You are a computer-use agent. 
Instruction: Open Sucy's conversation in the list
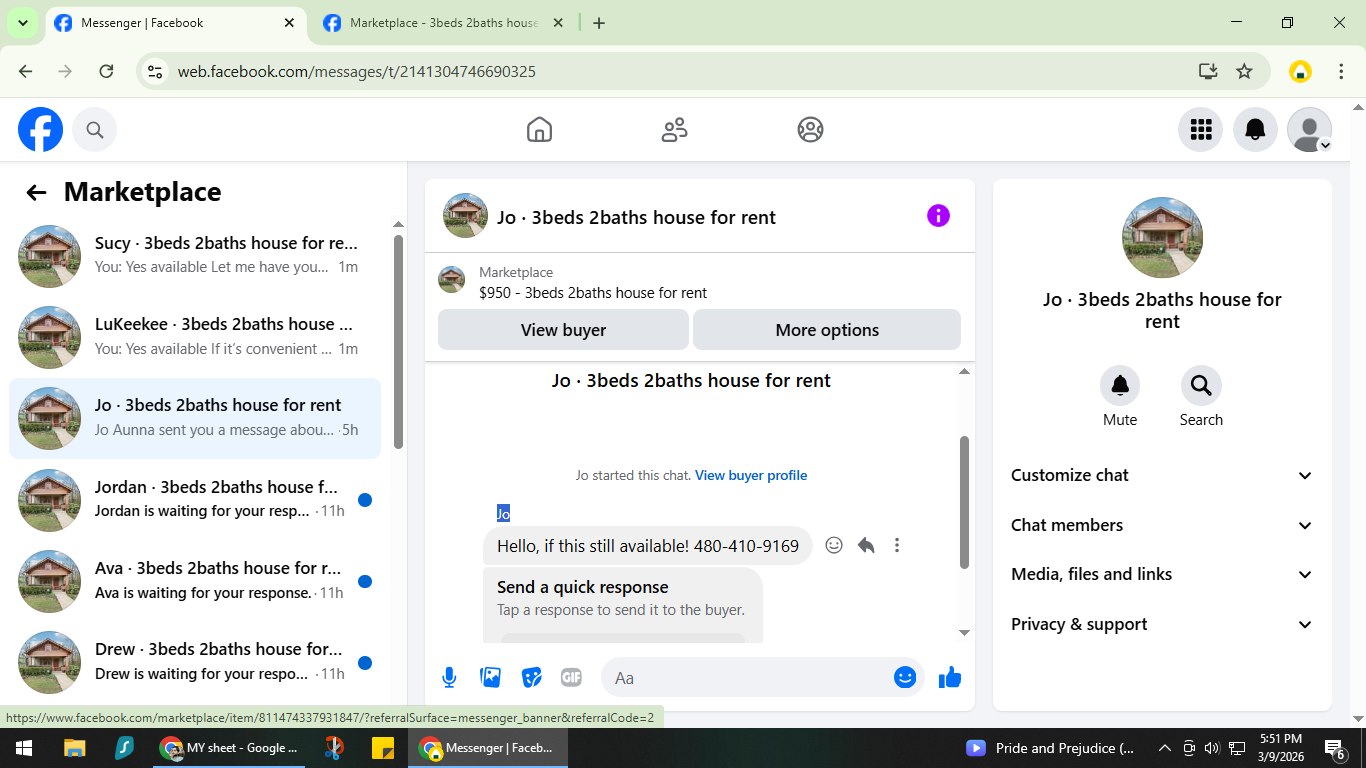click(195, 255)
